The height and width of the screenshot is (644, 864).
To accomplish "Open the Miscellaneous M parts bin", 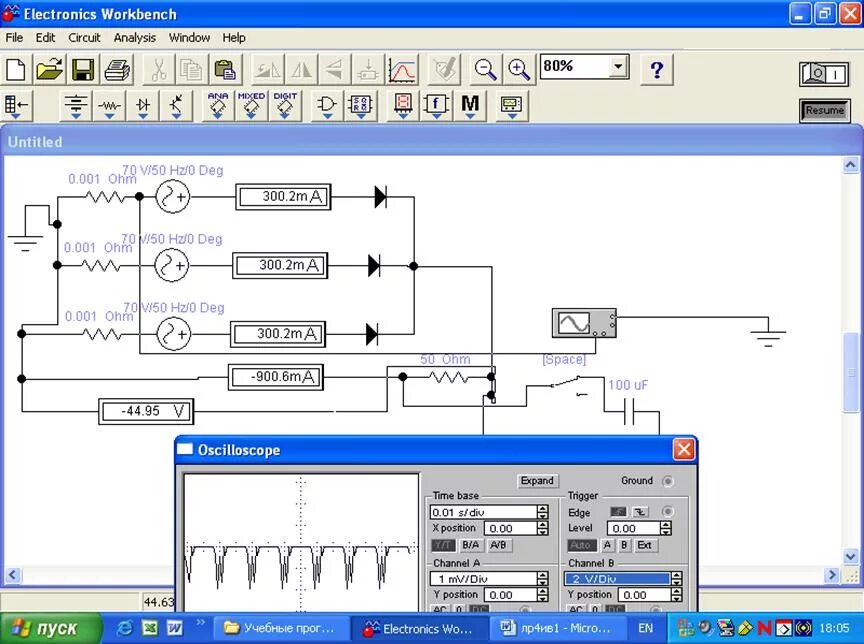I will (x=470, y=105).
